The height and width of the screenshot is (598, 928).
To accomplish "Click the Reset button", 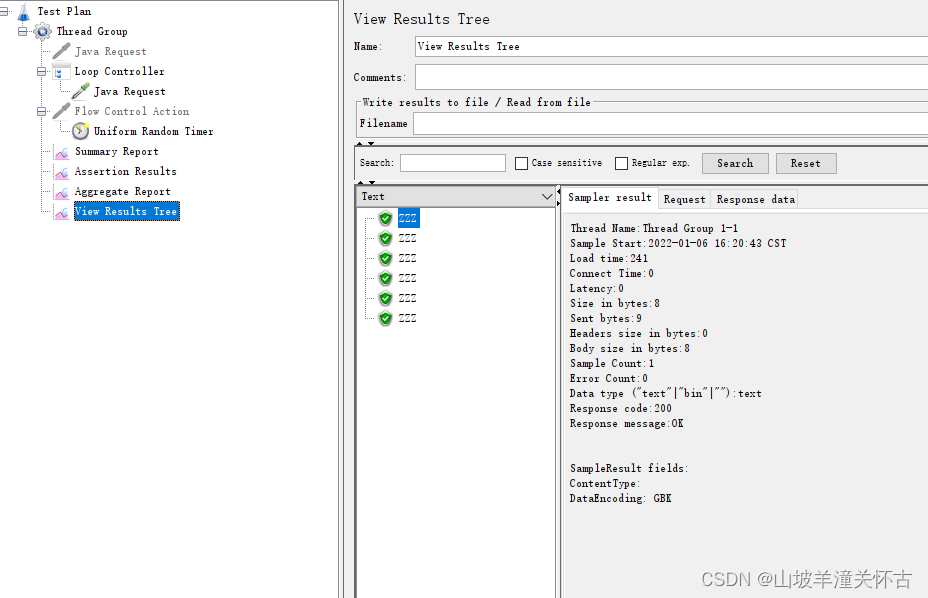I will coord(805,163).
